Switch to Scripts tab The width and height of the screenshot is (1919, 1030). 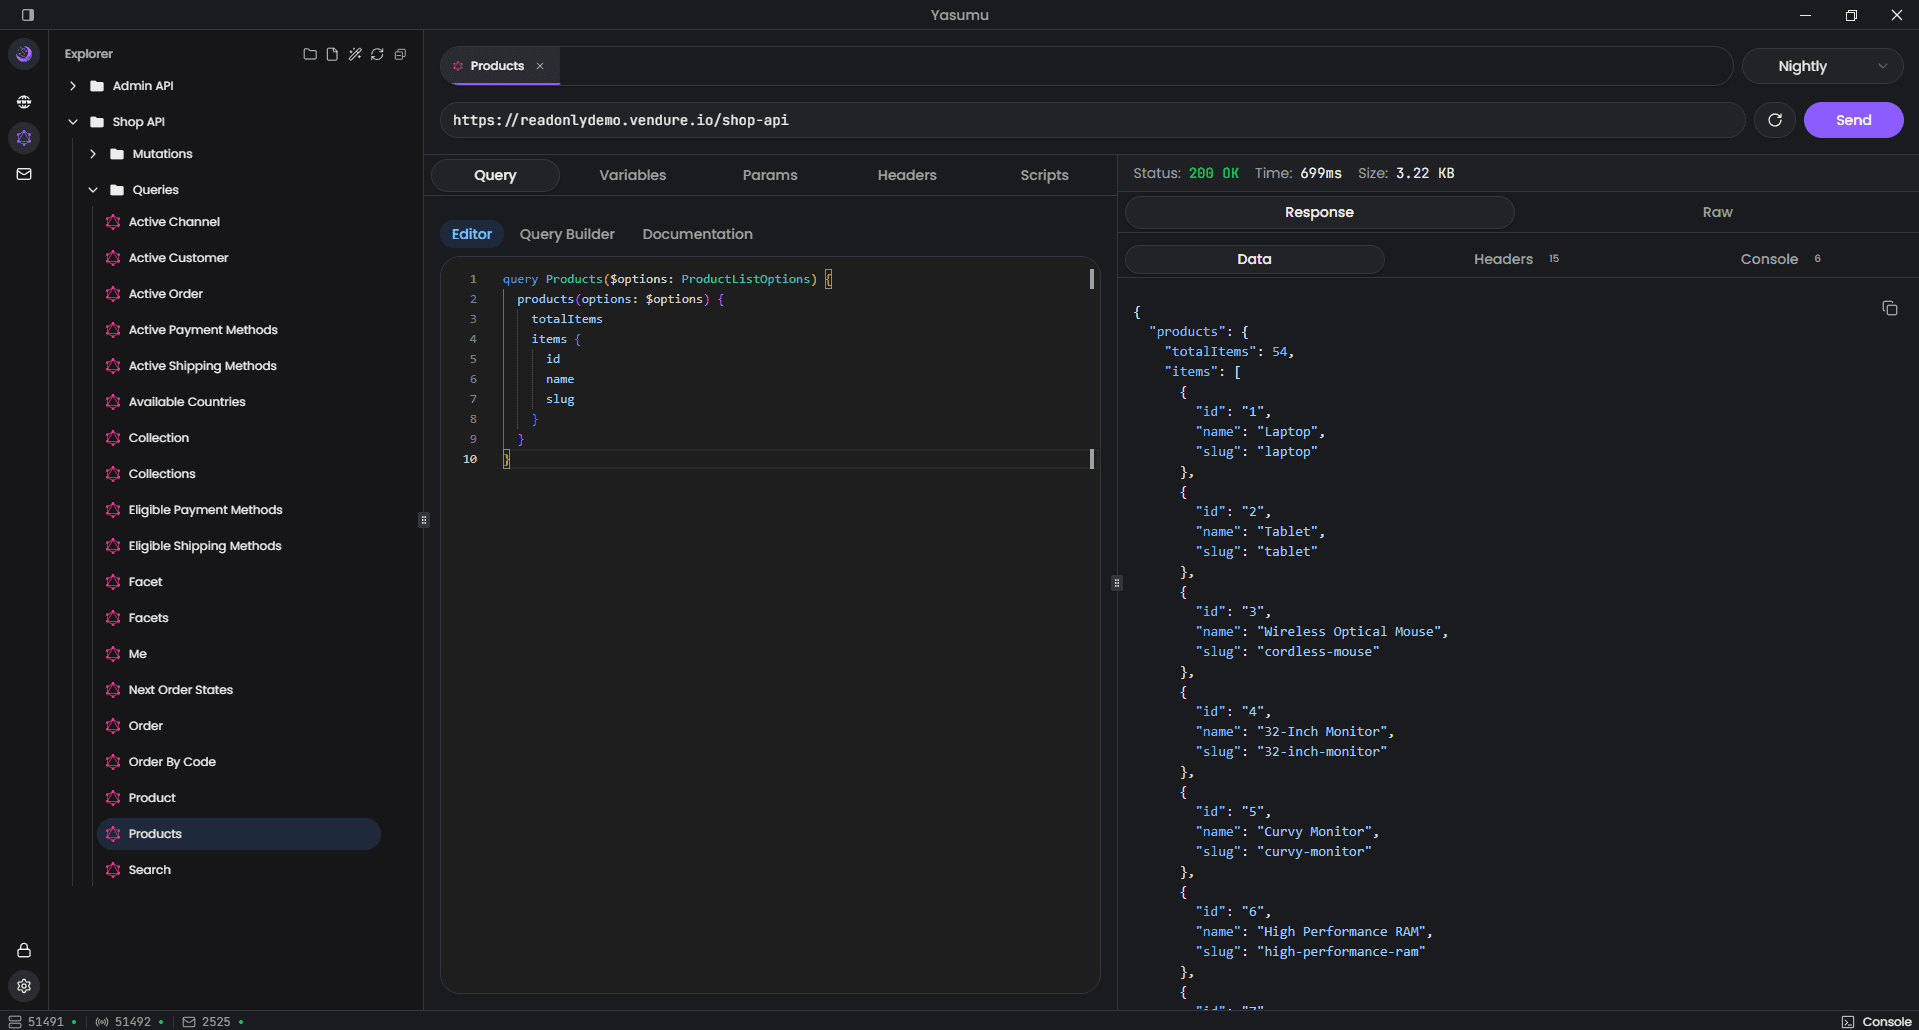click(1044, 175)
